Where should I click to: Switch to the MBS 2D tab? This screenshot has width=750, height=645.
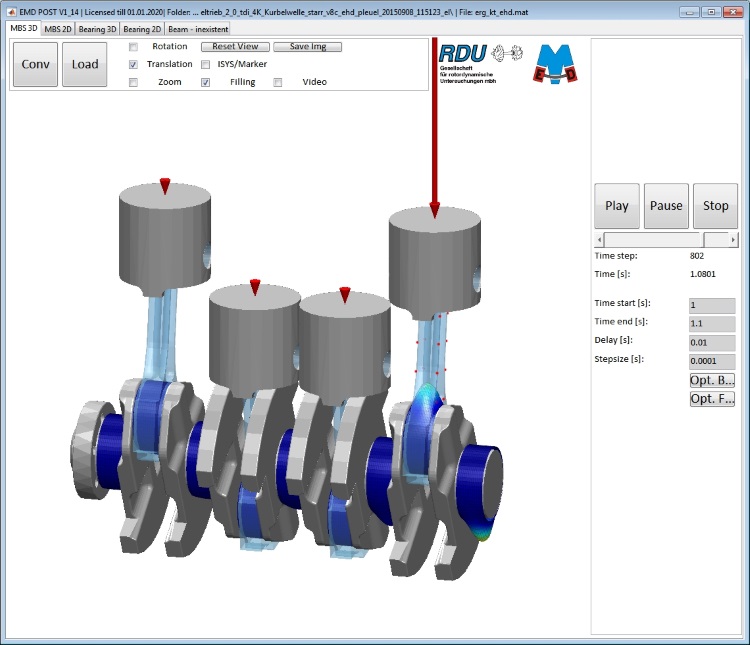[x=58, y=29]
